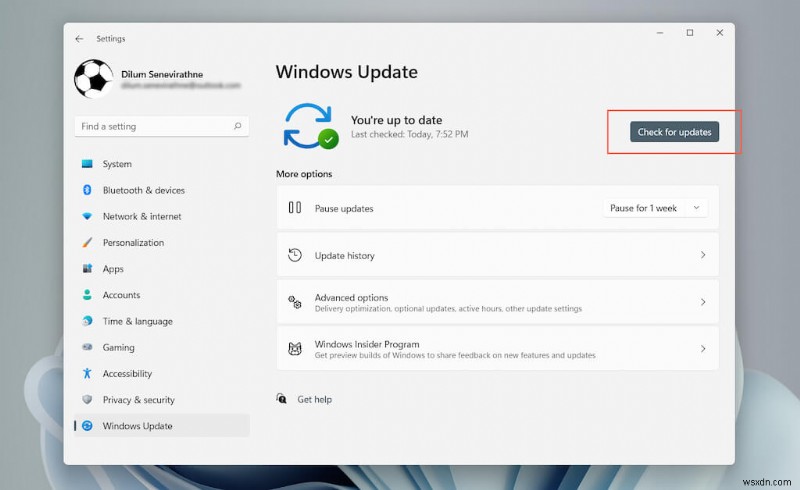Image resolution: width=800 pixels, height=490 pixels.
Task: Open Privacy & security settings
Action: point(162,400)
